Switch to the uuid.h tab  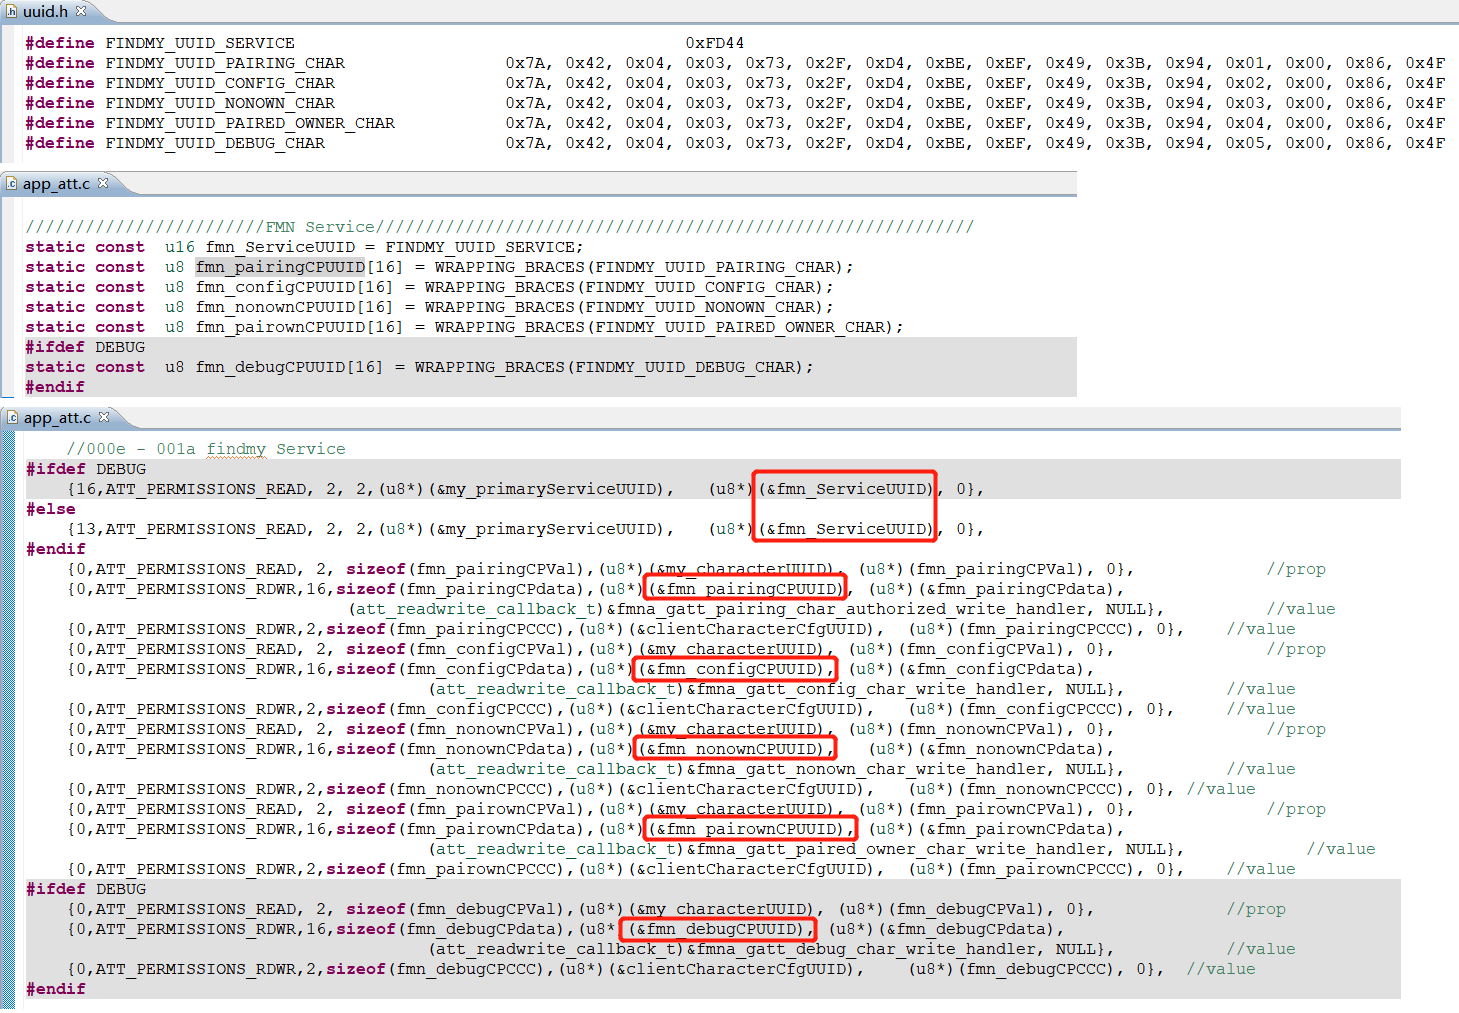[45, 13]
